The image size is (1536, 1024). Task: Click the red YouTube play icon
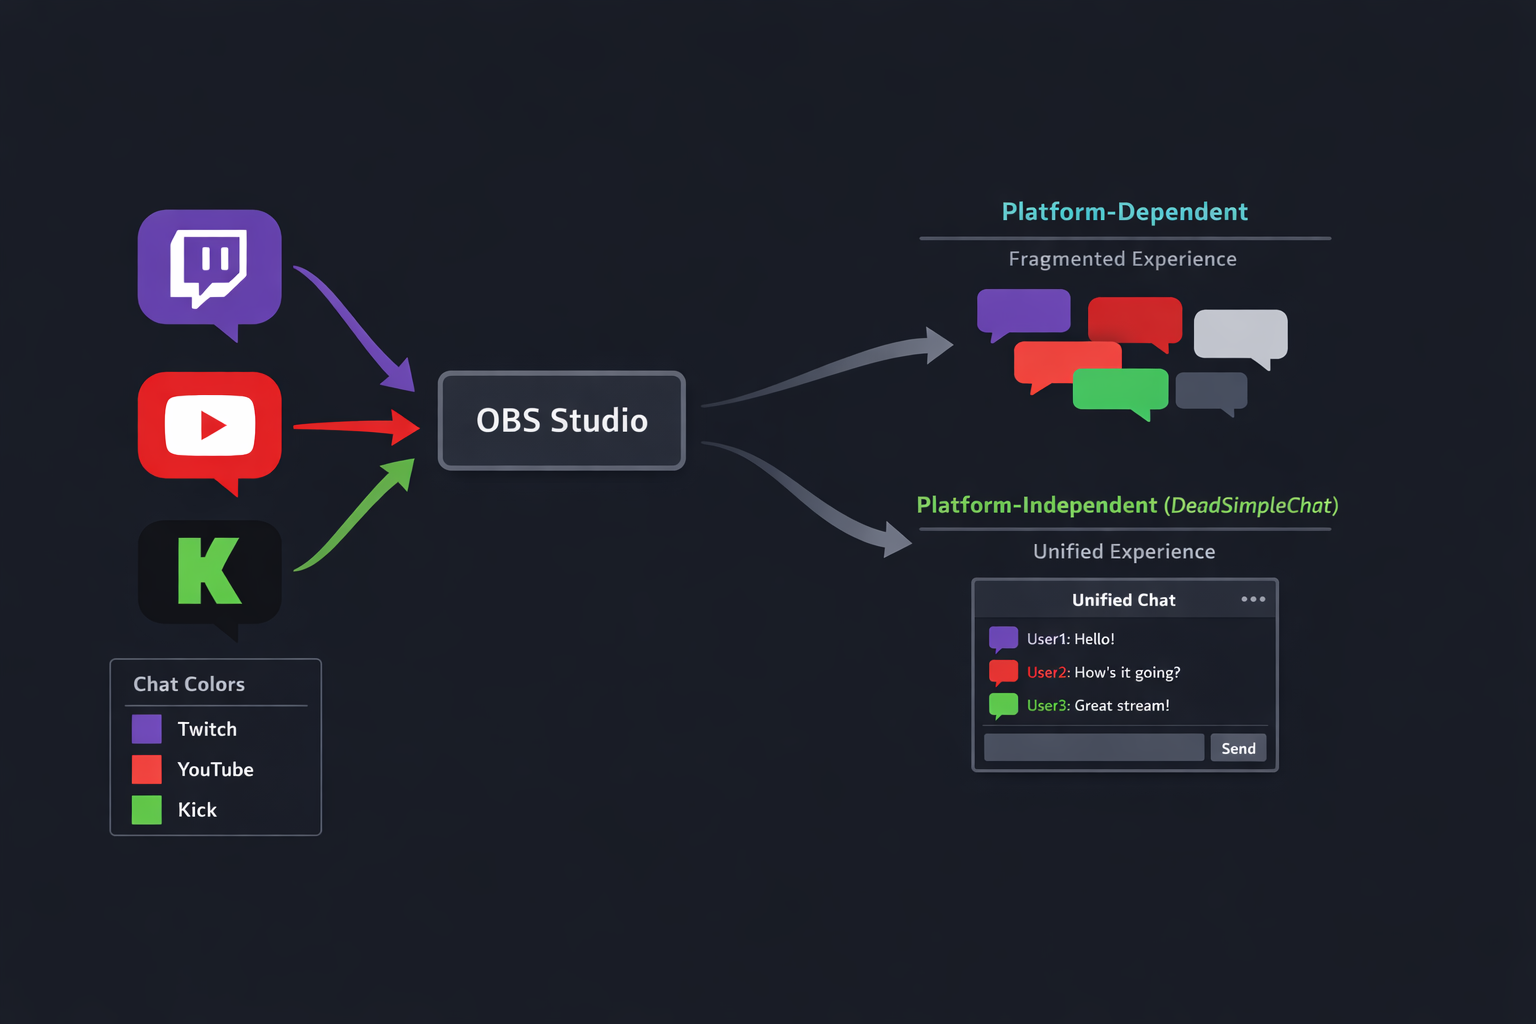(209, 426)
